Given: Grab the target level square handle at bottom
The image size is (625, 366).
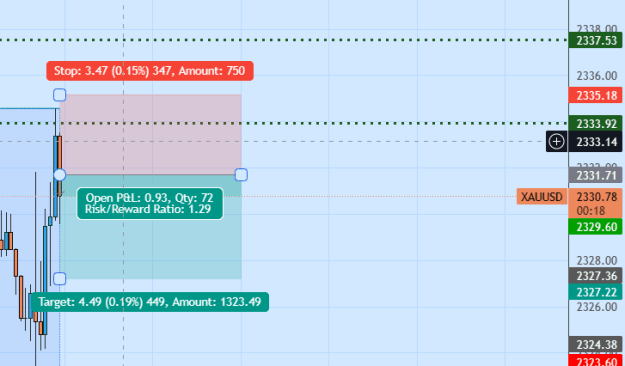Looking at the screenshot, I should pyautogui.click(x=59, y=279).
